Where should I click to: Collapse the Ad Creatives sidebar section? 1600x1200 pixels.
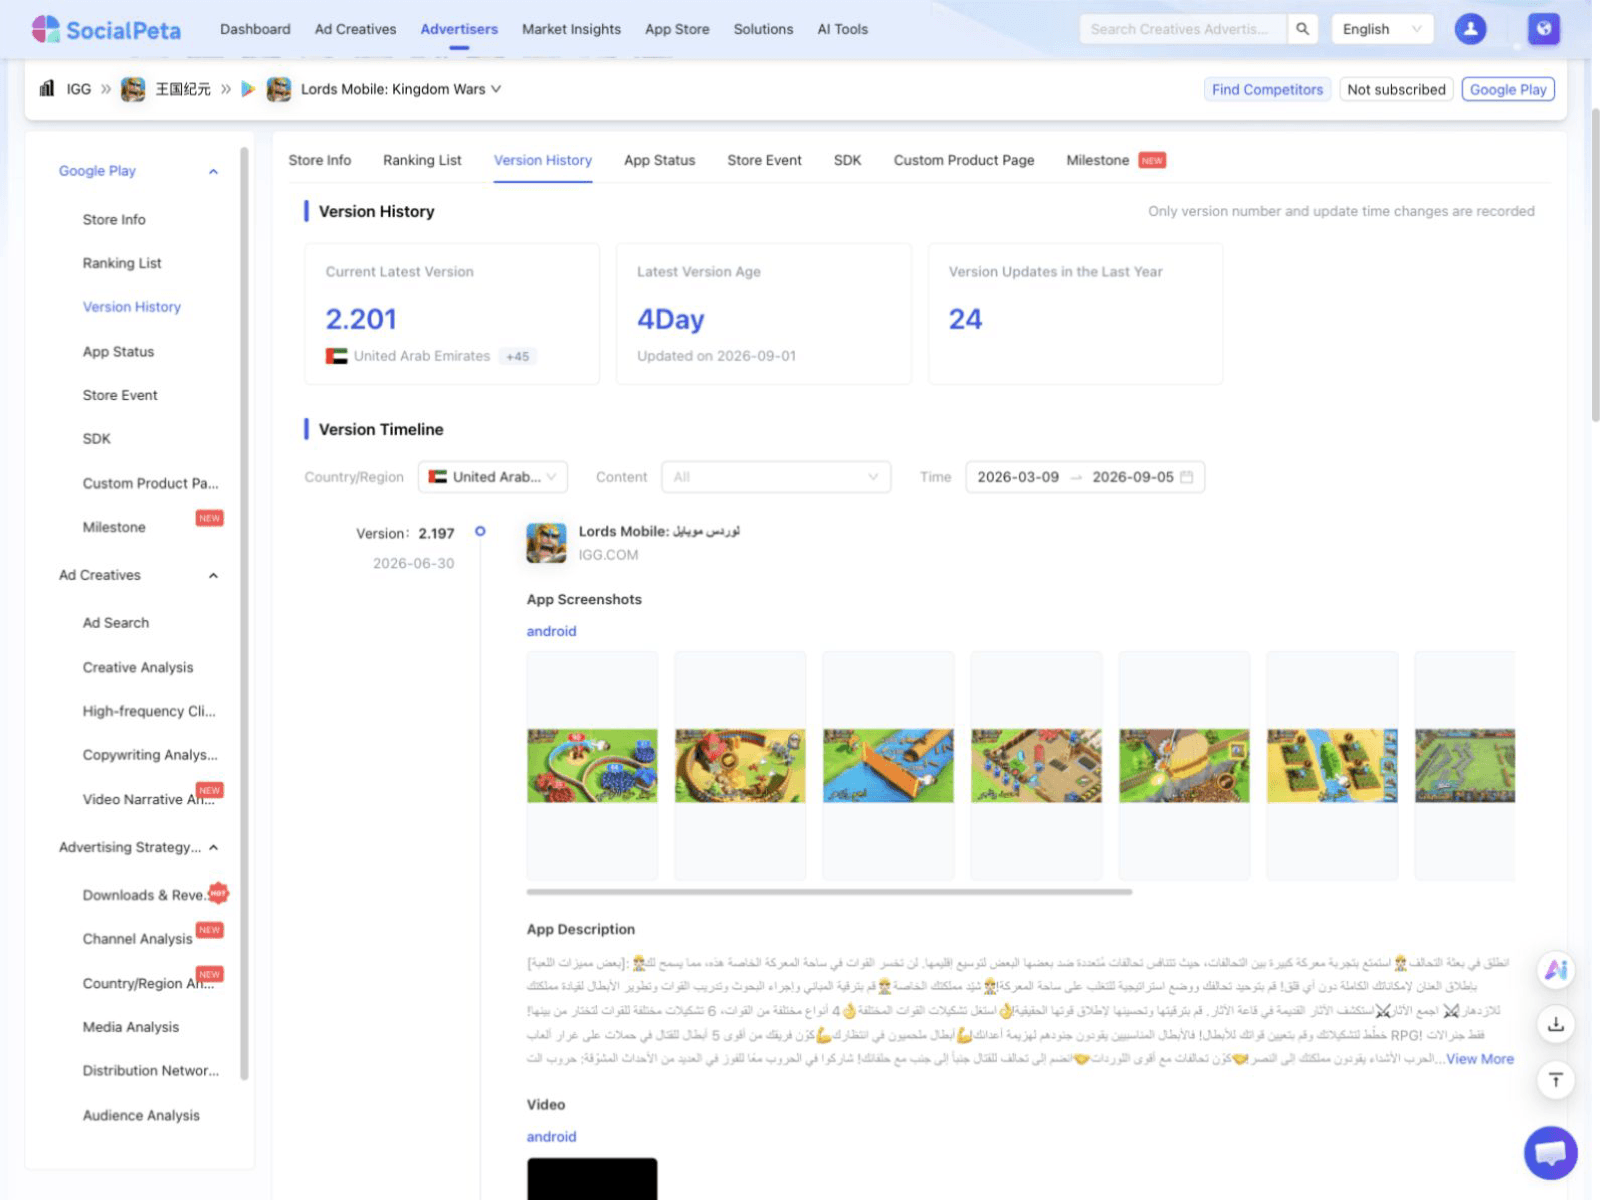(x=213, y=576)
